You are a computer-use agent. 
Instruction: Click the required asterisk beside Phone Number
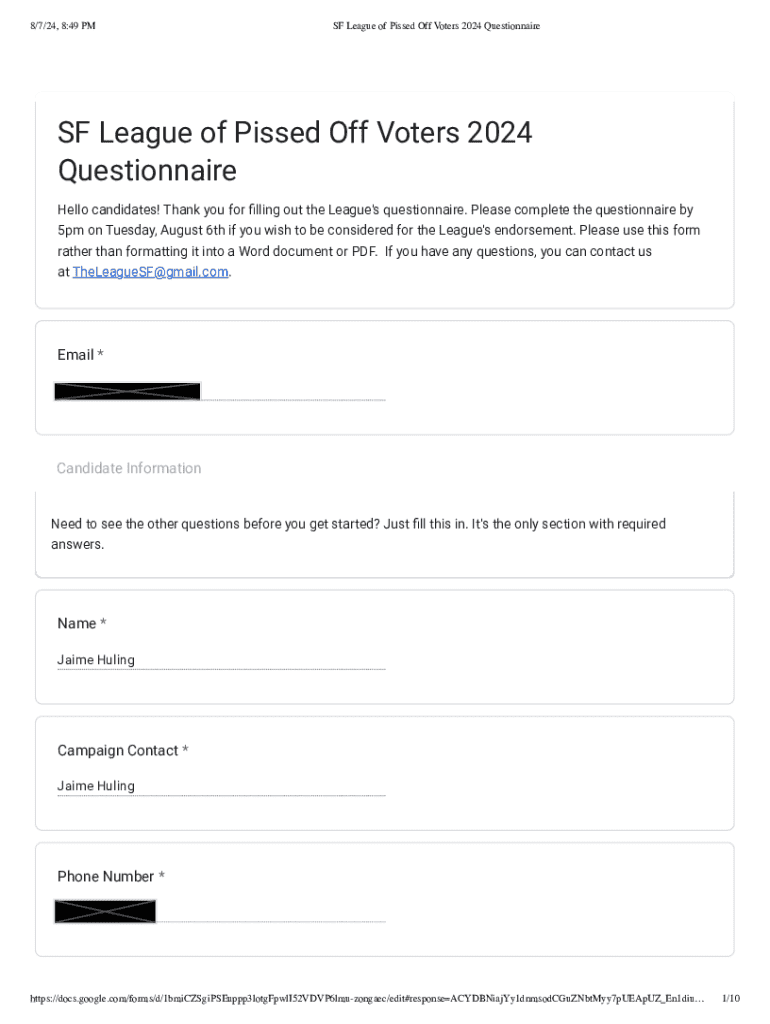pos(161,876)
